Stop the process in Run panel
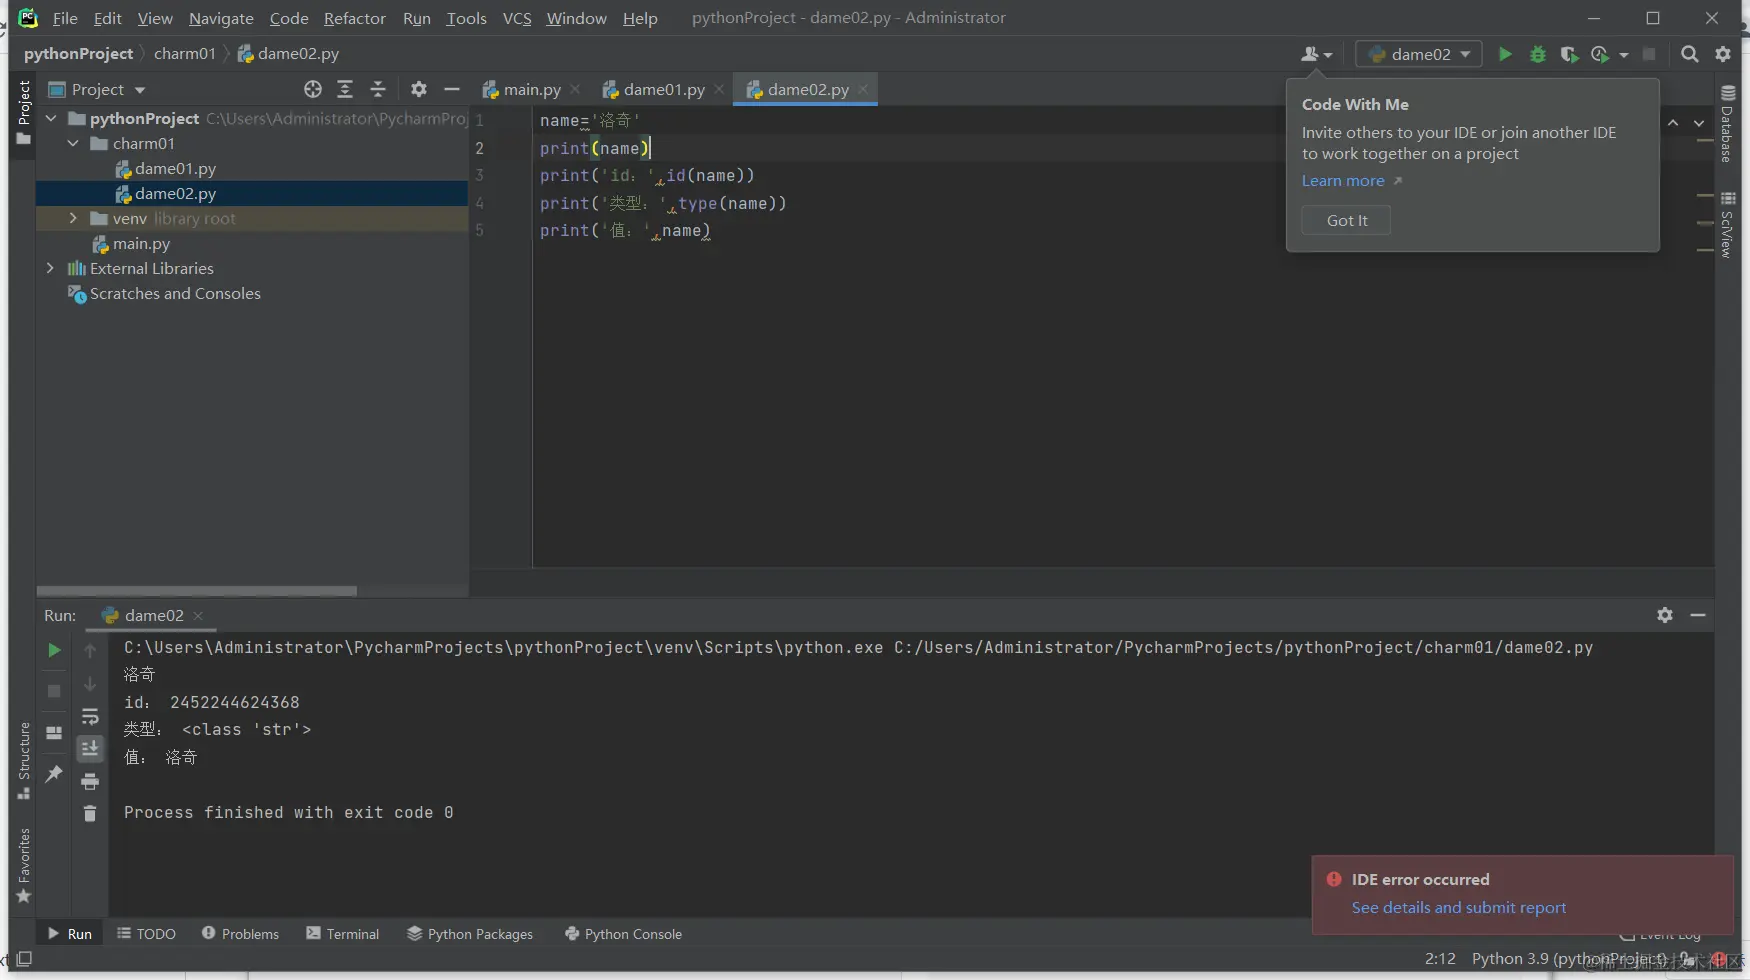Screen dimensions: 1750x980 (54, 691)
